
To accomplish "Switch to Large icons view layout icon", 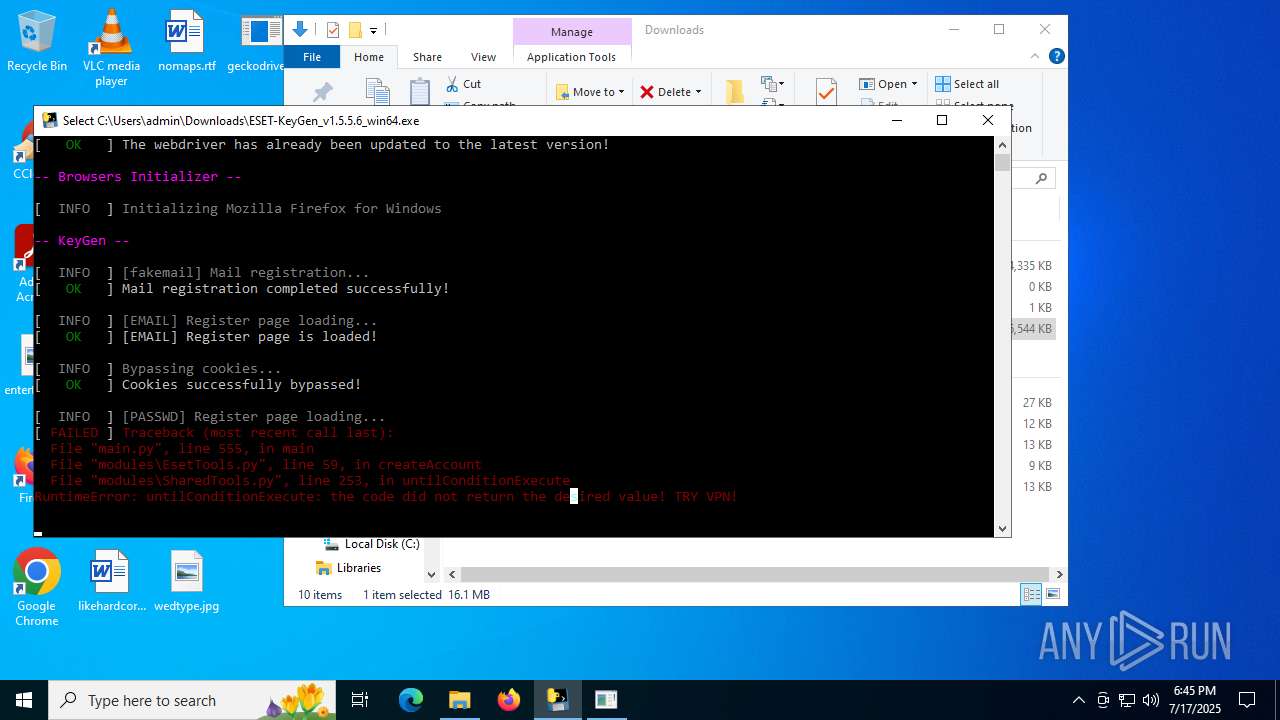I will coord(1052,595).
